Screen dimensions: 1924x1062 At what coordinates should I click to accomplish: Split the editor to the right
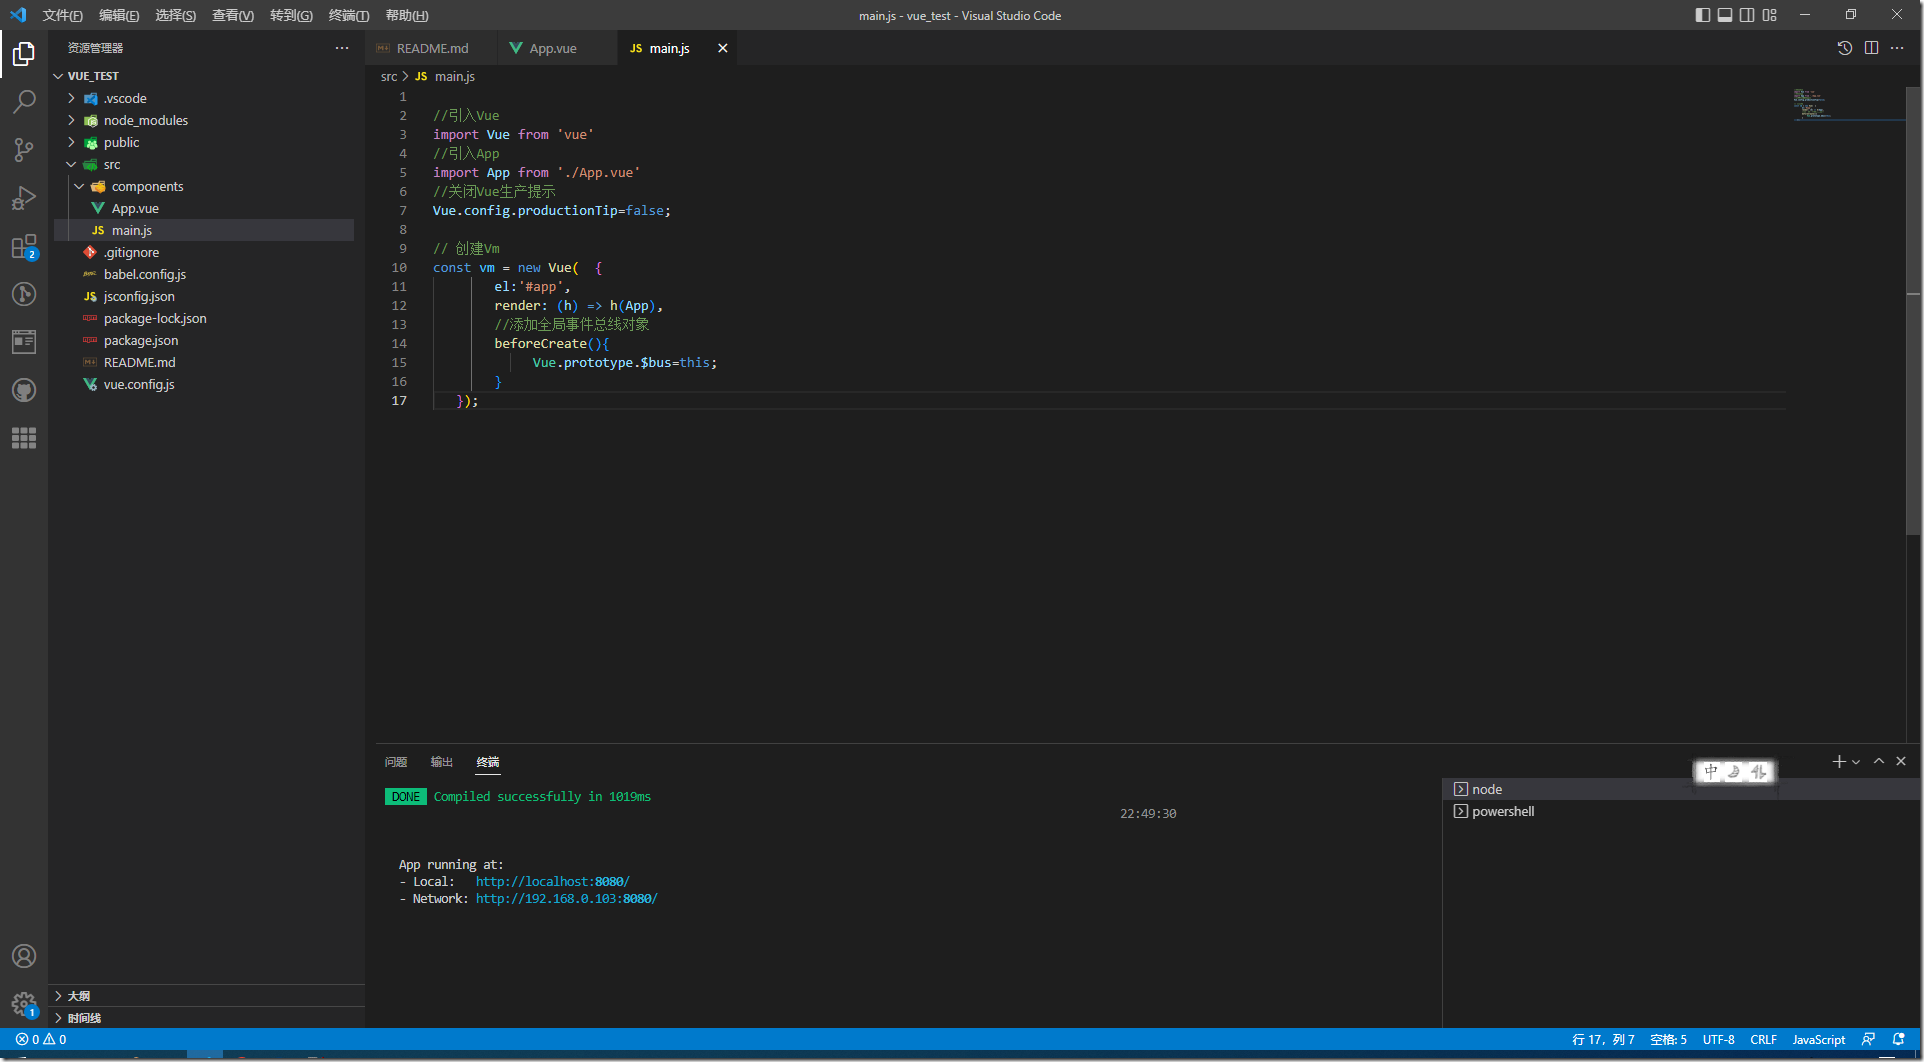pyautogui.click(x=1871, y=48)
